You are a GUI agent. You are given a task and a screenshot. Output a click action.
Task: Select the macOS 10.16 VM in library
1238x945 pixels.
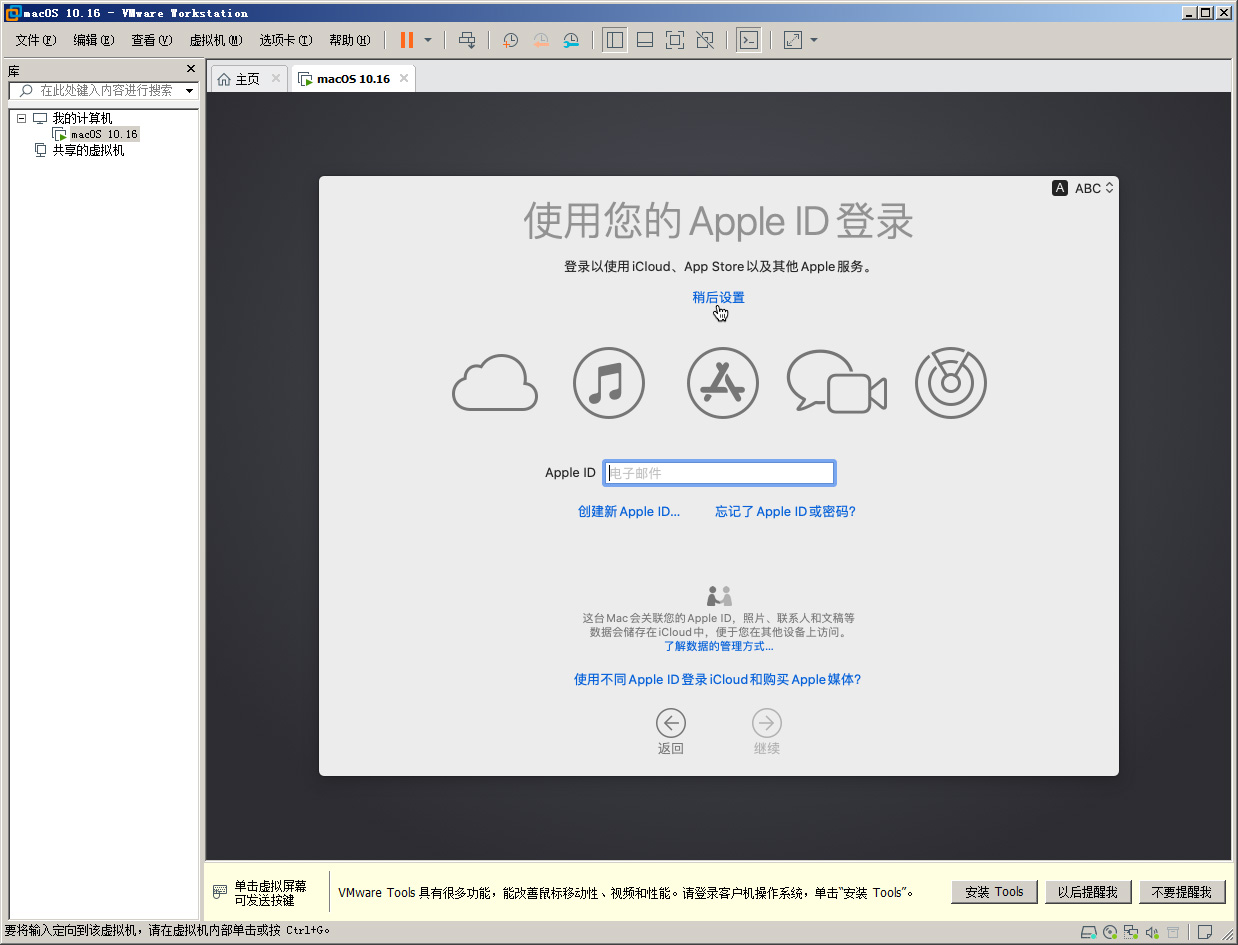click(x=104, y=134)
